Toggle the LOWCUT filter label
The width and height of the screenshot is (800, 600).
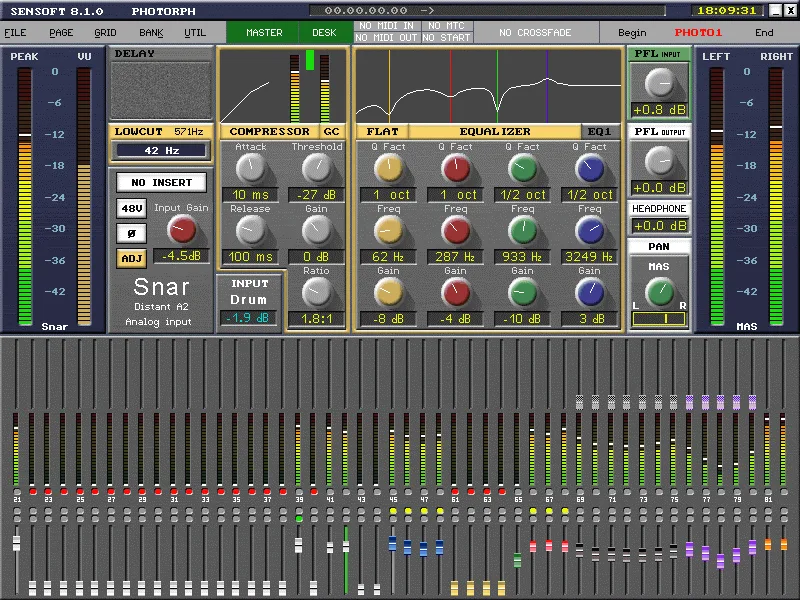pyautogui.click(x=139, y=132)
